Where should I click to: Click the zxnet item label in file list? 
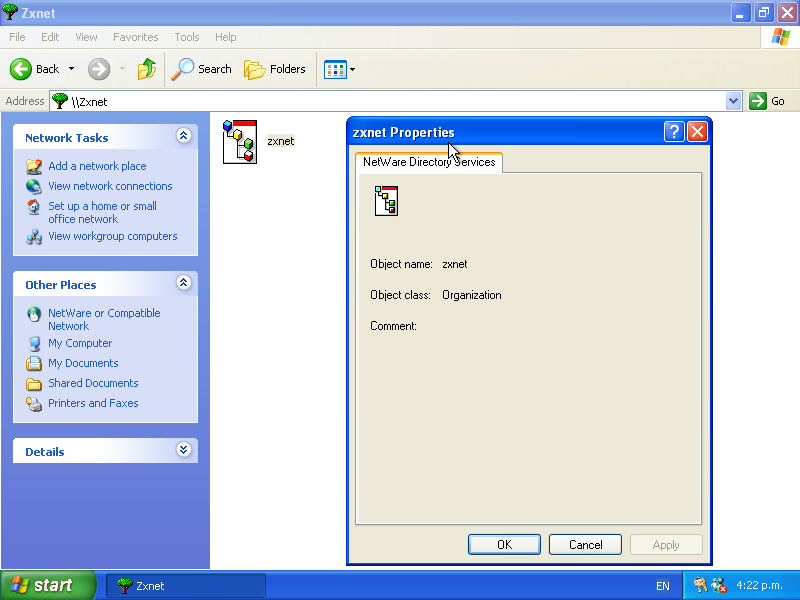click(281, 141)
